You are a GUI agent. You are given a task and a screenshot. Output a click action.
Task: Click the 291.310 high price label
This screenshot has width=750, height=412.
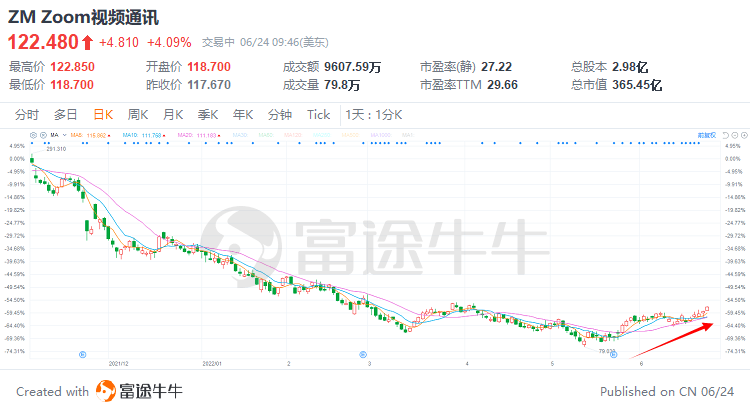tap(56, 149)
